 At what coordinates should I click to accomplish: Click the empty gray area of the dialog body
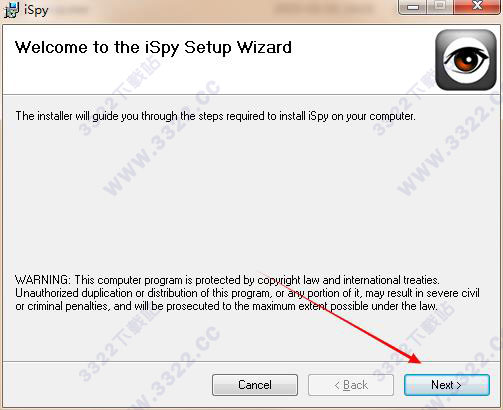tap(250, 200)
